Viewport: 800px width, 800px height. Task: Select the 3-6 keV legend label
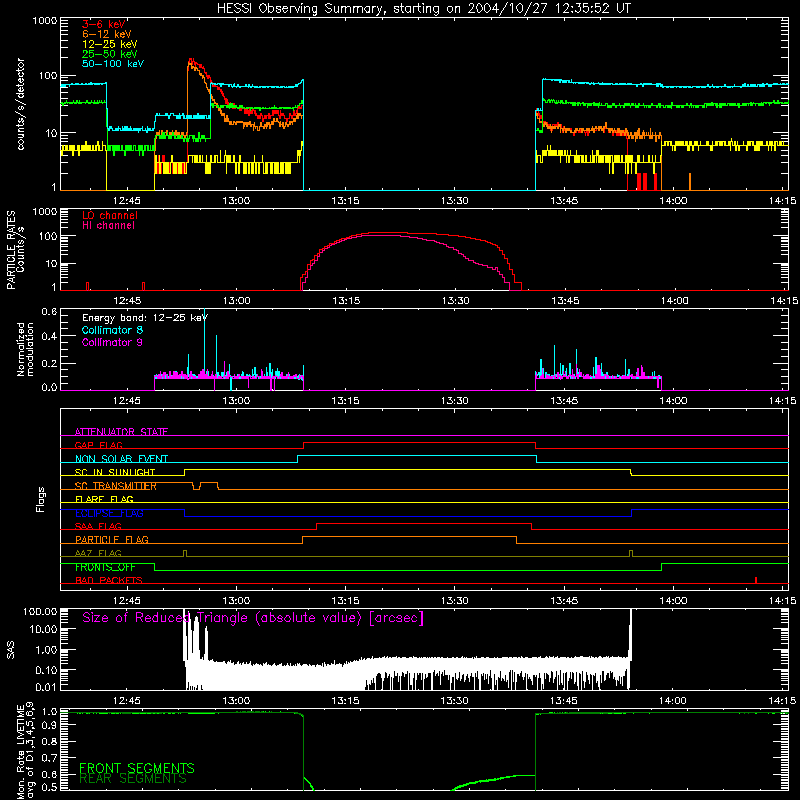pyautogui.click(x=104, y=24)
